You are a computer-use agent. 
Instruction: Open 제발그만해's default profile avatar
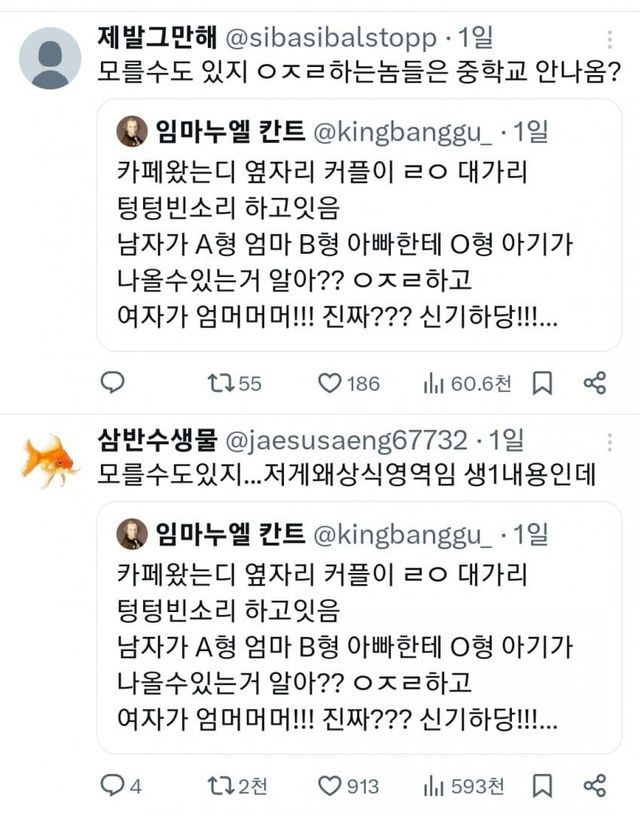point(50,57)
